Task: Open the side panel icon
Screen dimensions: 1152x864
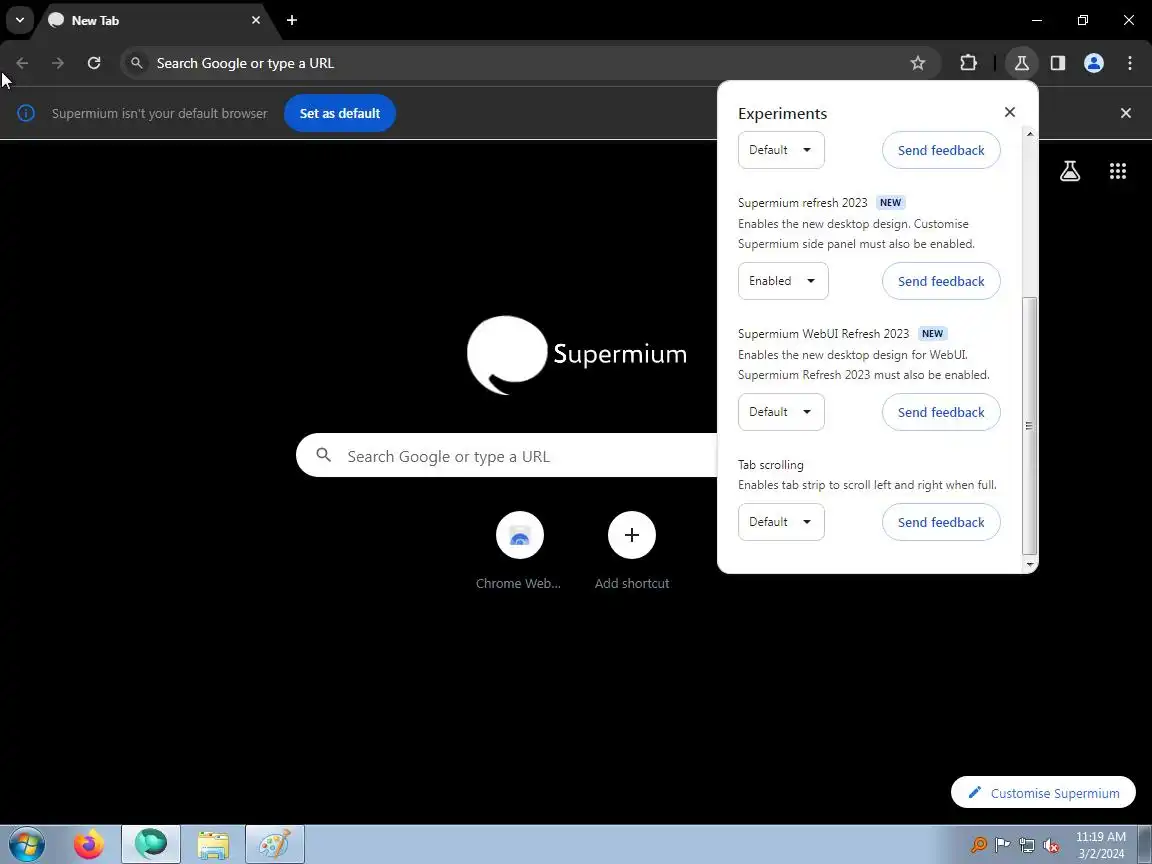Action: 1058,63
